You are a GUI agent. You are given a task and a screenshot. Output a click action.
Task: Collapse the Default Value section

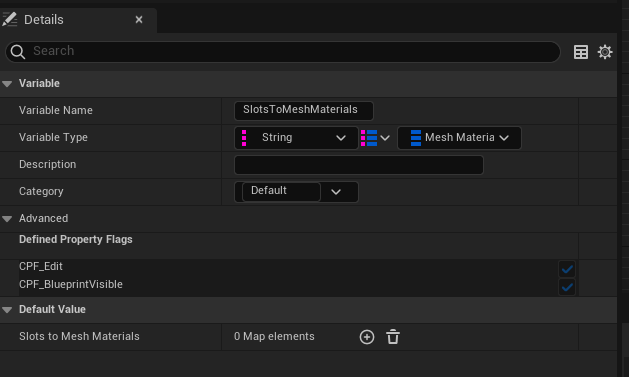point(7,310)
